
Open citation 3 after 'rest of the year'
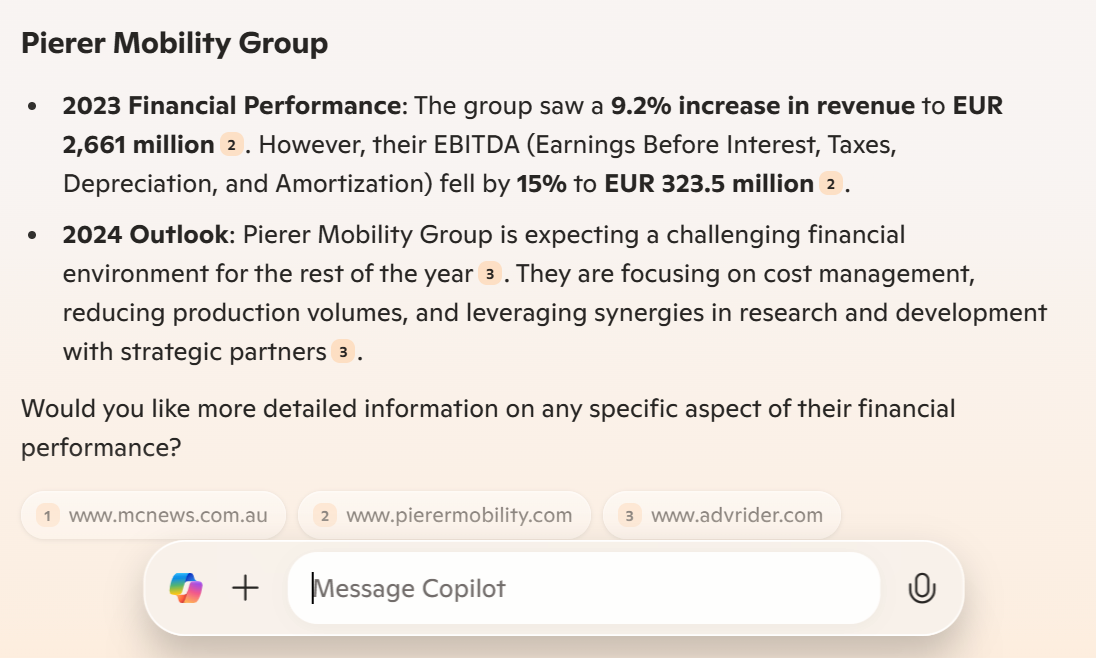pos(490,274)
